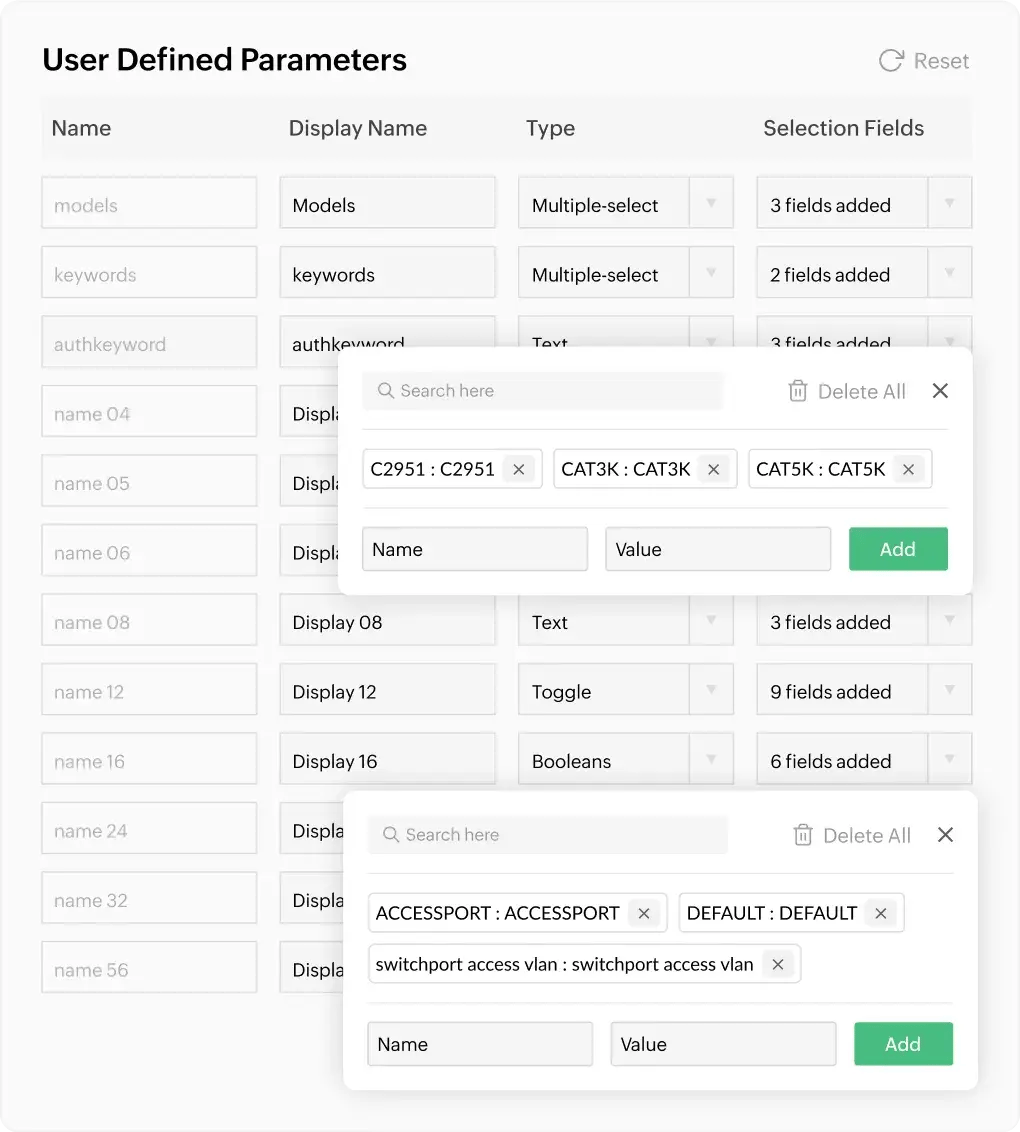Remove the C2951 : C2951 tag
This screenshot has height=1132, width=1020.
click(518, 469)
